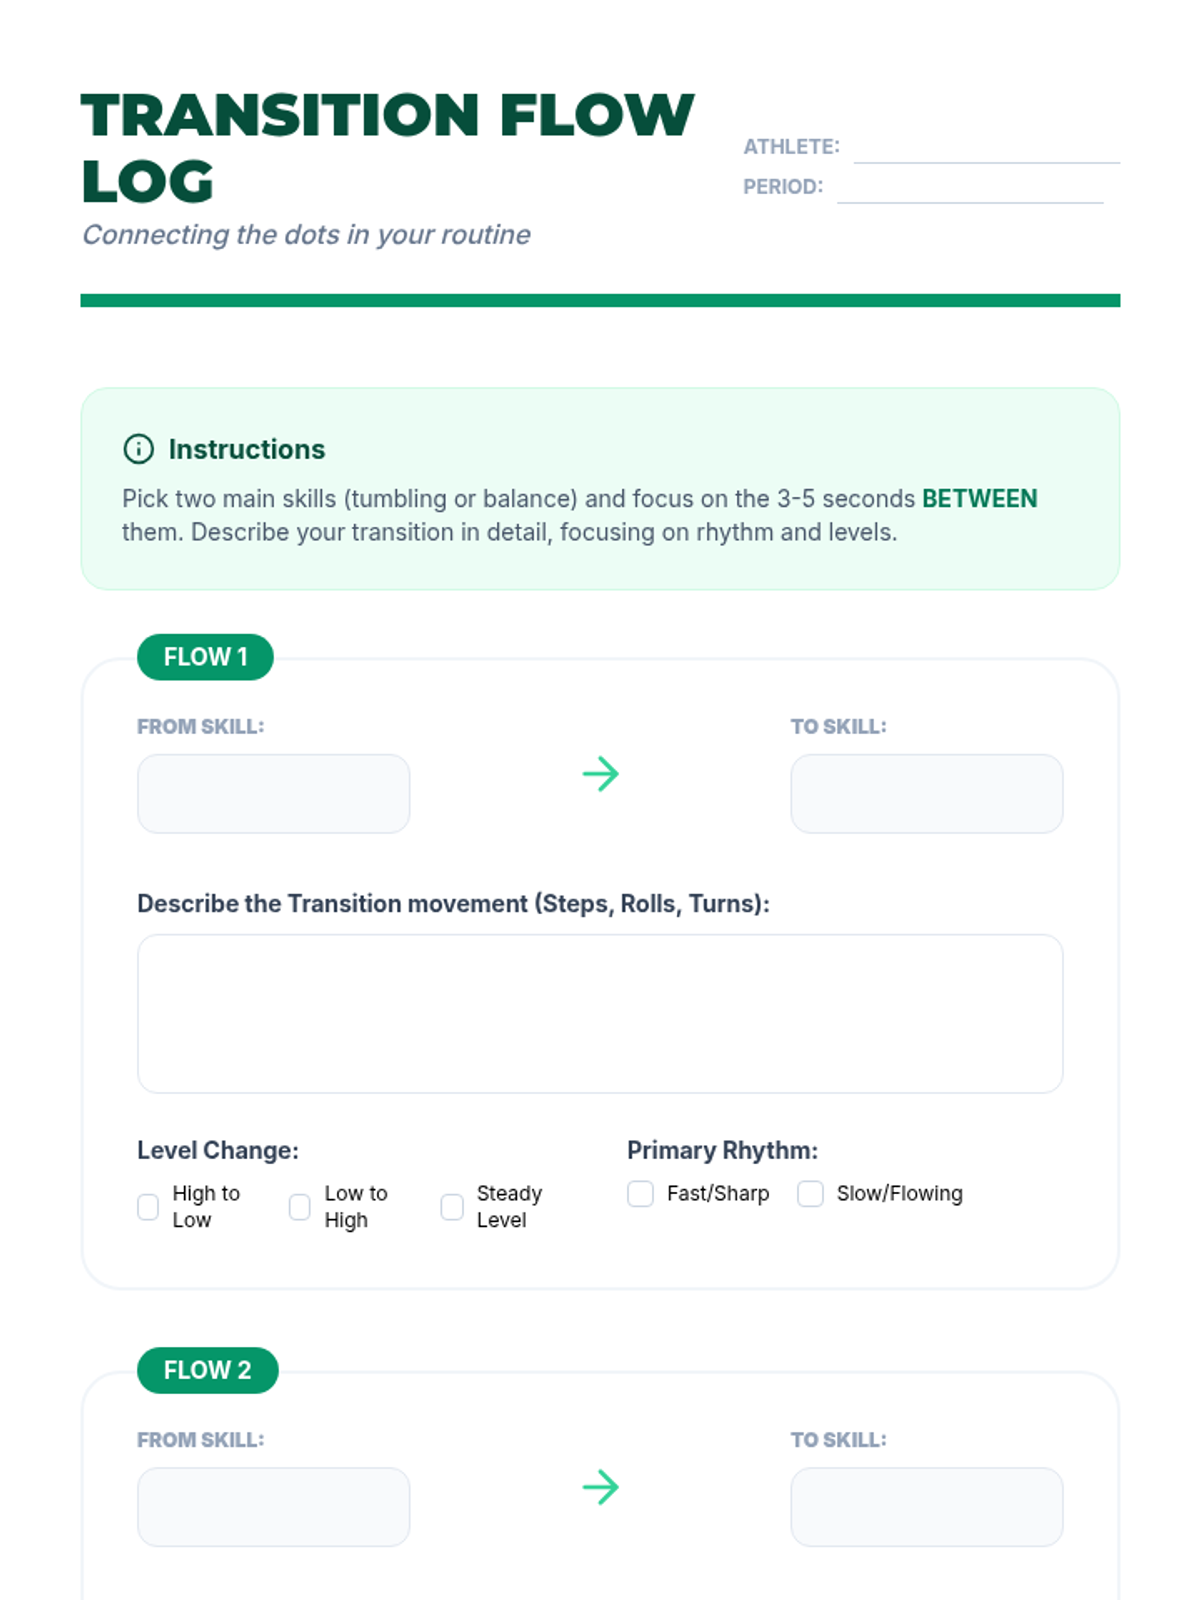Click the transition description text area
1200x1600 pixels.
coord(600,1013)
